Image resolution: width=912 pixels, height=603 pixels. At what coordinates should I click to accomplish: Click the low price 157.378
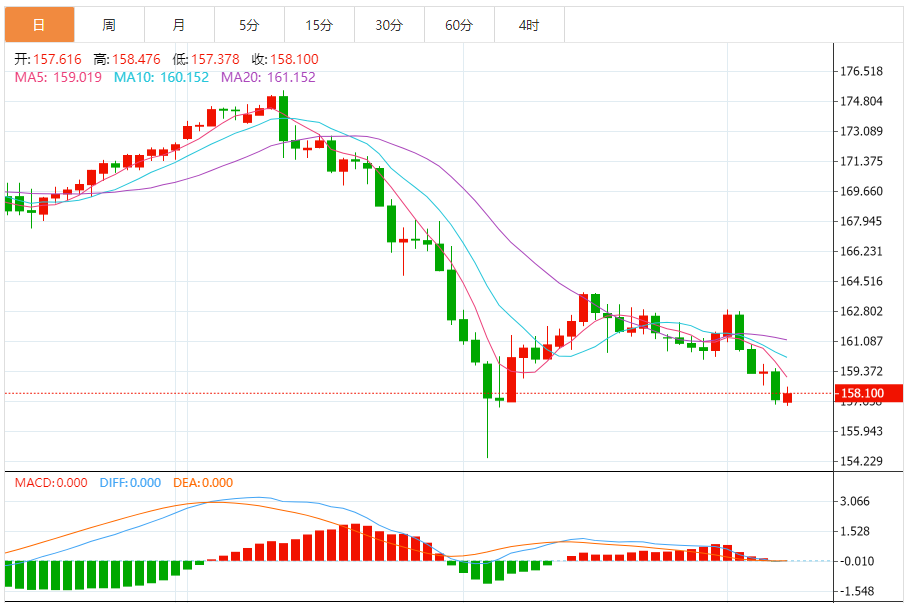(x=215, y=59)
